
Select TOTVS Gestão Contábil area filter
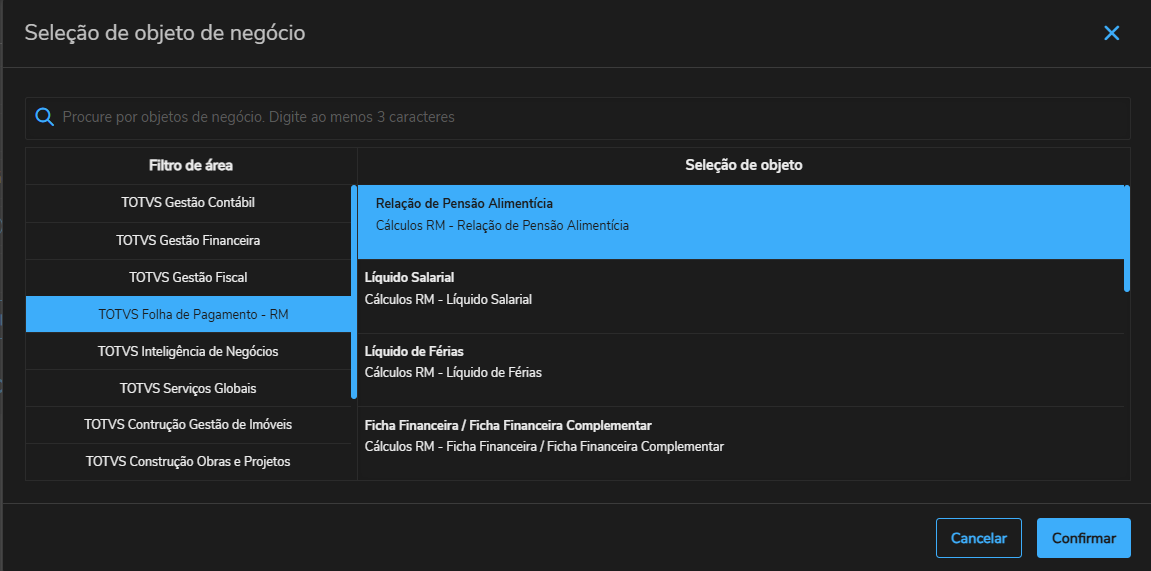coord(188,203)
